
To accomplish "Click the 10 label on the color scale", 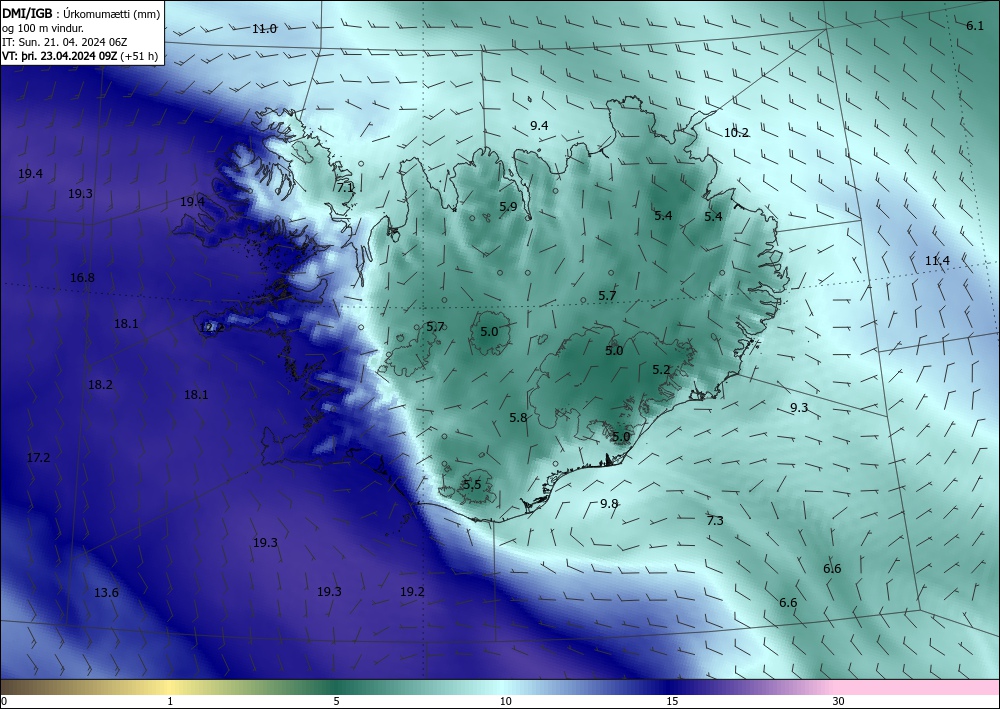I will [505, 701].
